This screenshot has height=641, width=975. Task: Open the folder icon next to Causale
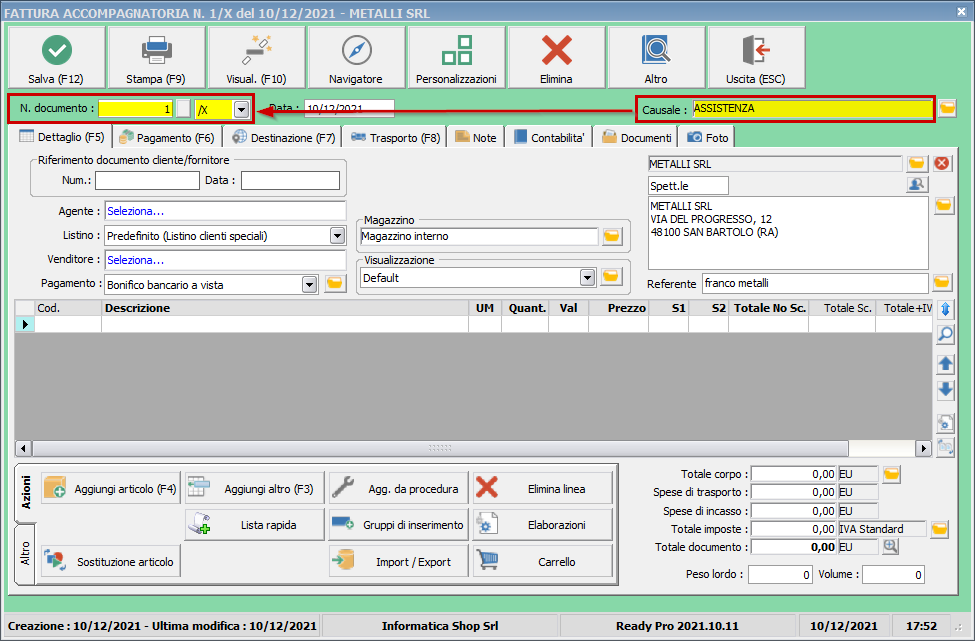(x=947, y=108)
